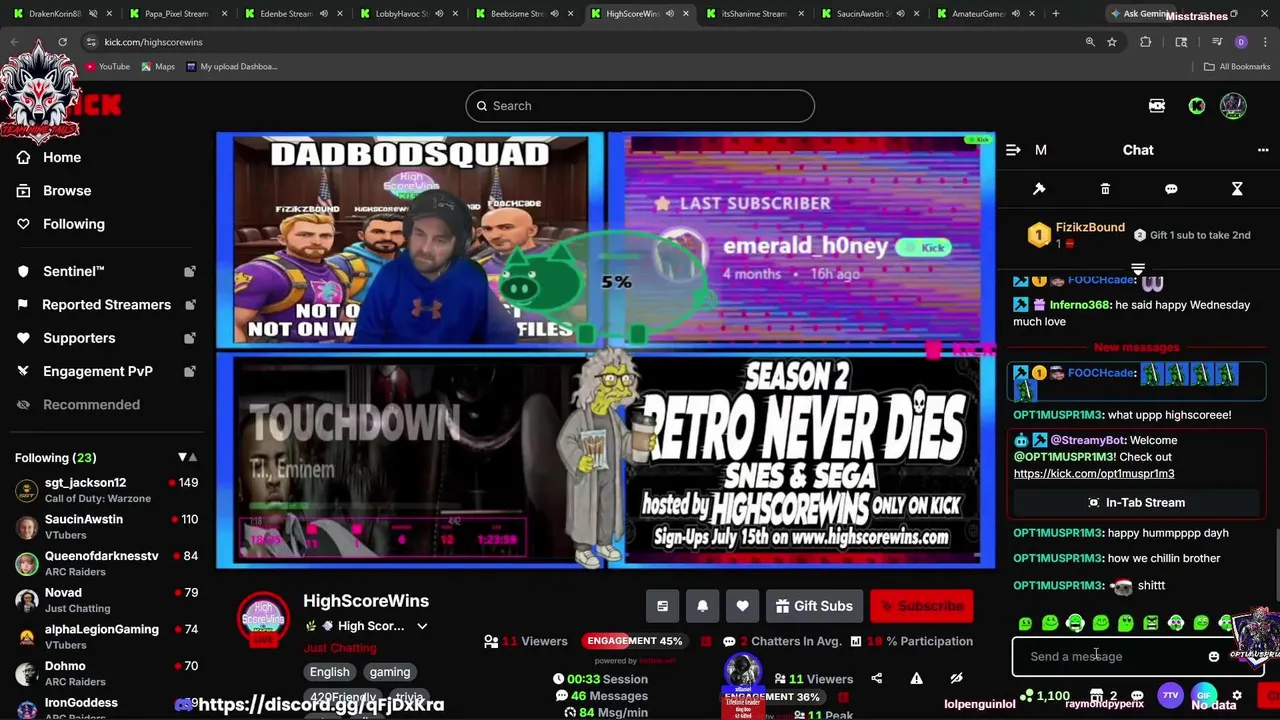The width and height of the screenshot is (1280, 720).
Task: Click the theater-mode icon left of the bell
Action: click(662, 606)
